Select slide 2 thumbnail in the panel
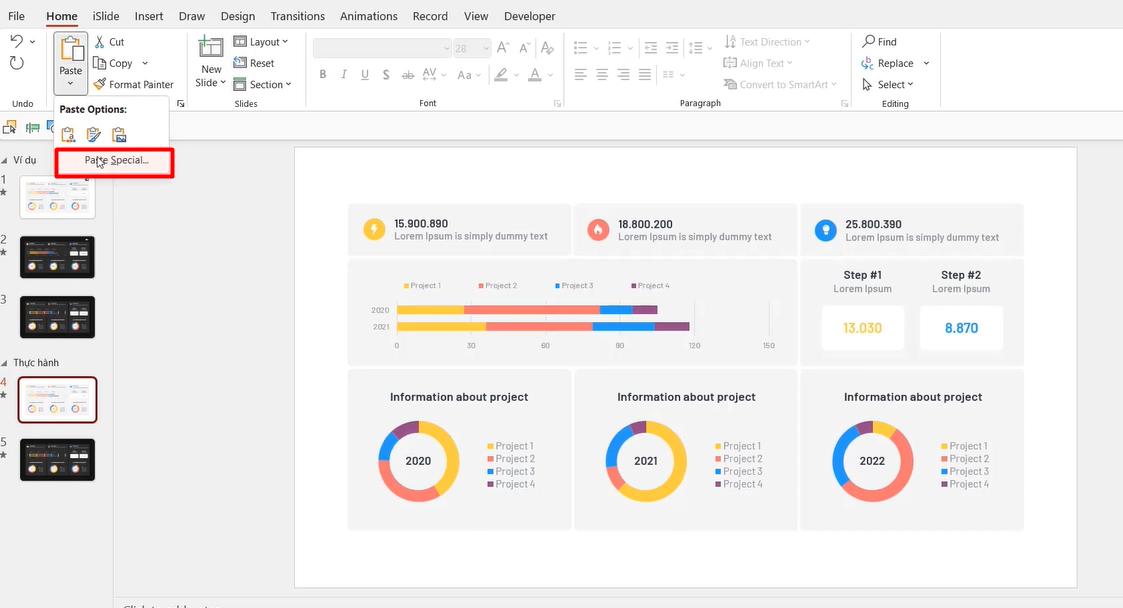This screenshot has height=608, width=1123. [57, 257]
